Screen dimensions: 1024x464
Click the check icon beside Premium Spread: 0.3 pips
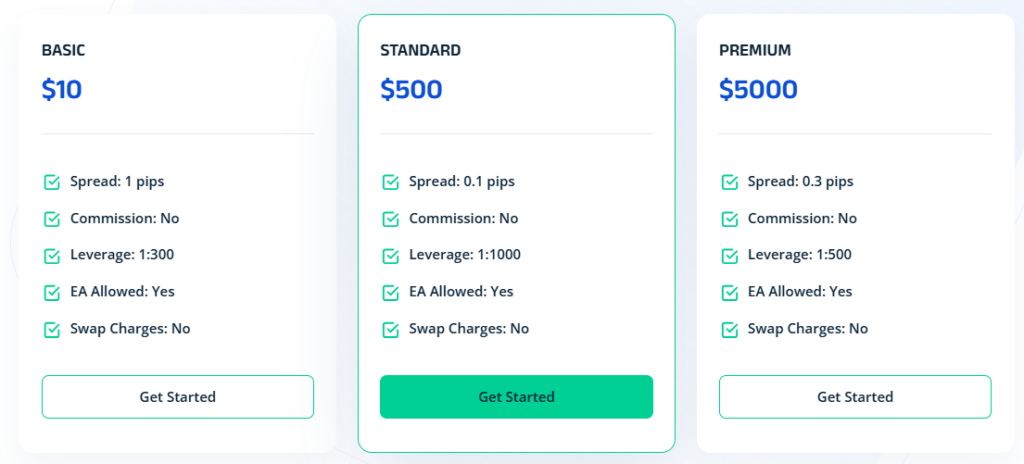[x=730, y=182]
